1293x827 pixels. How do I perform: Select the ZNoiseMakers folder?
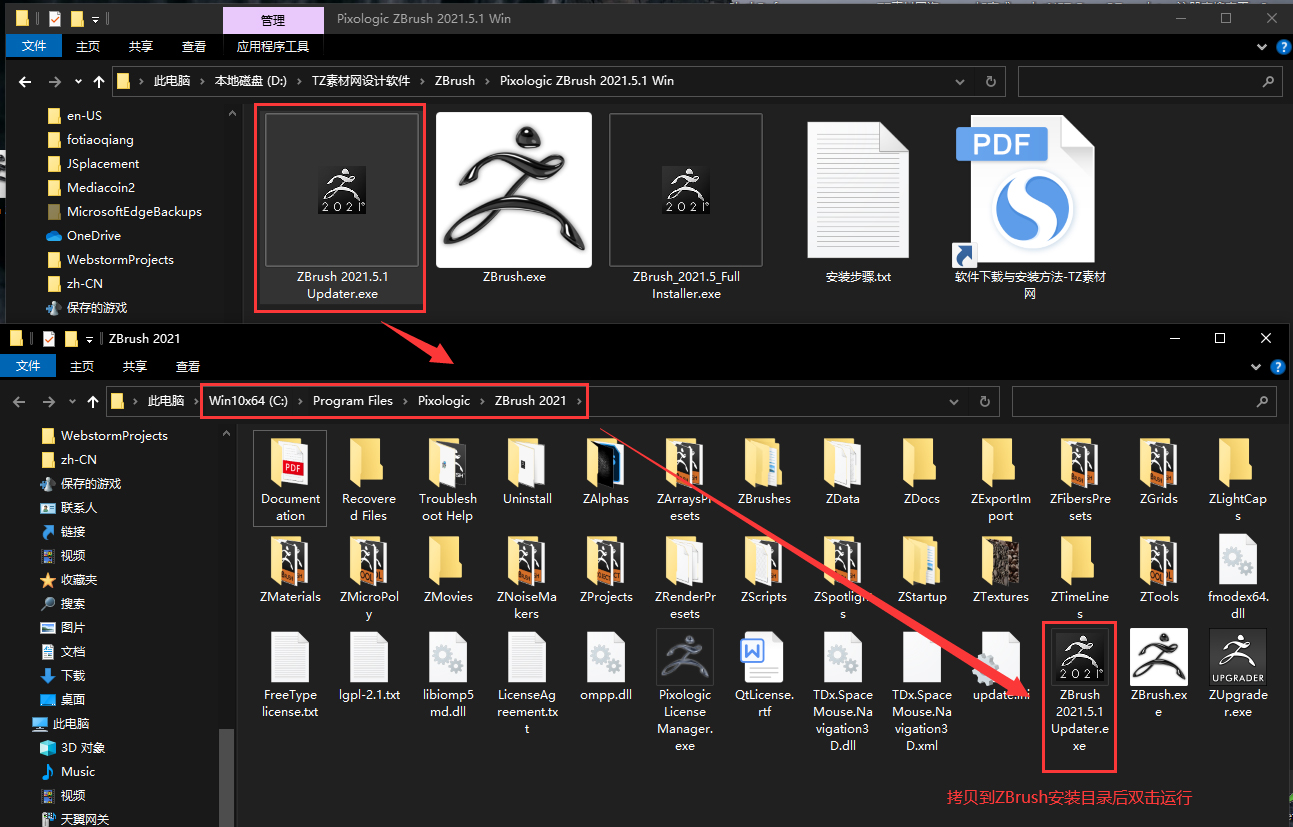(x=527, y=578)
